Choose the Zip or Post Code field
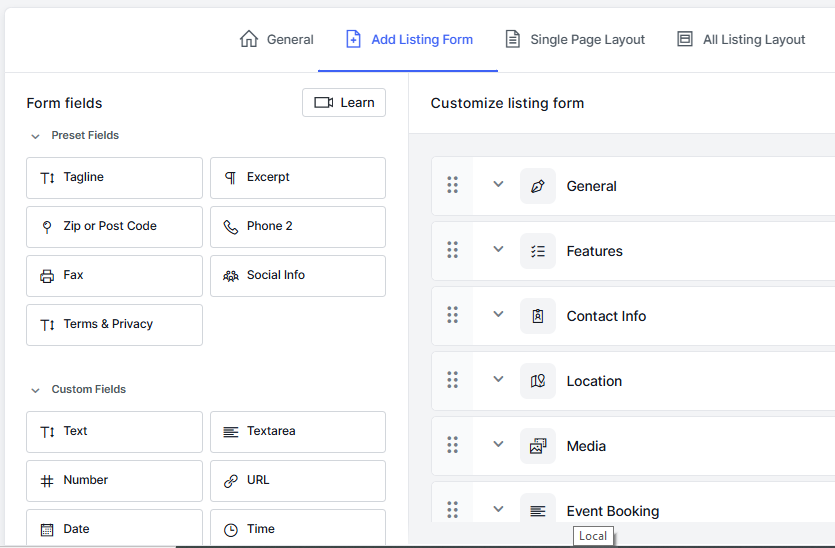835x548 pixels. (114, 227)
